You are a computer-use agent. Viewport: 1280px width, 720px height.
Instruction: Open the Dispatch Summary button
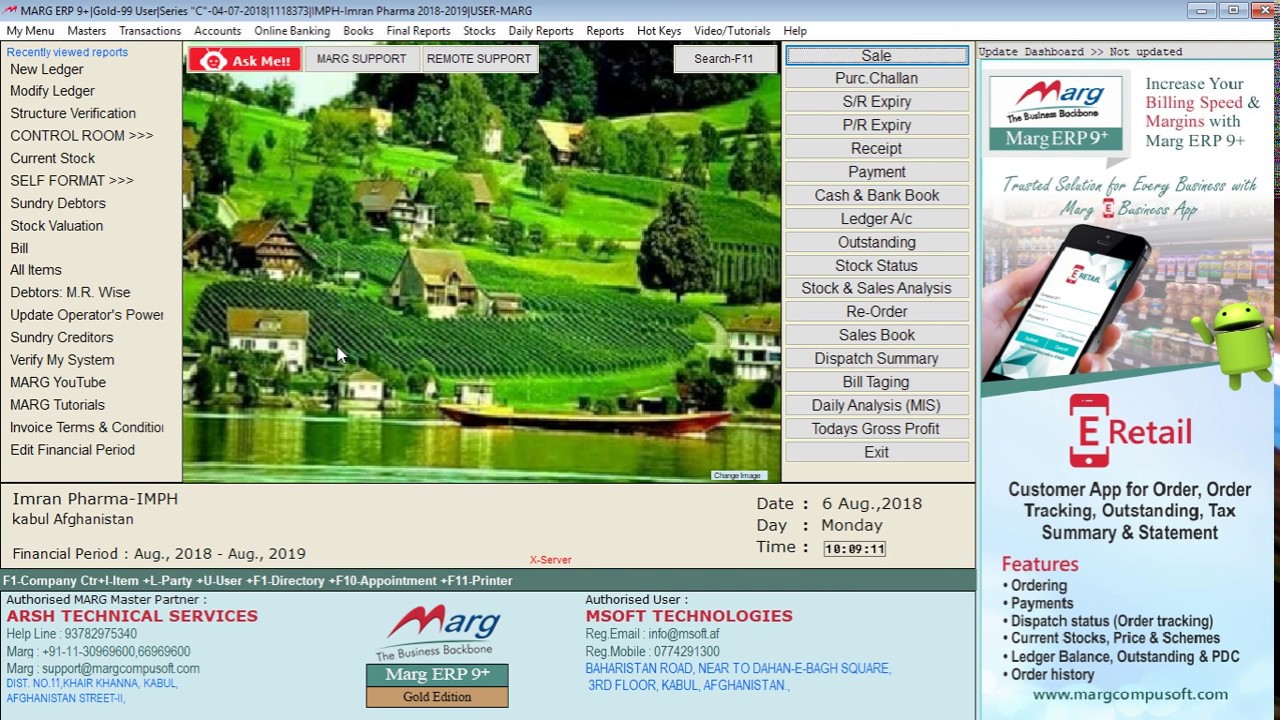(877, 358)
